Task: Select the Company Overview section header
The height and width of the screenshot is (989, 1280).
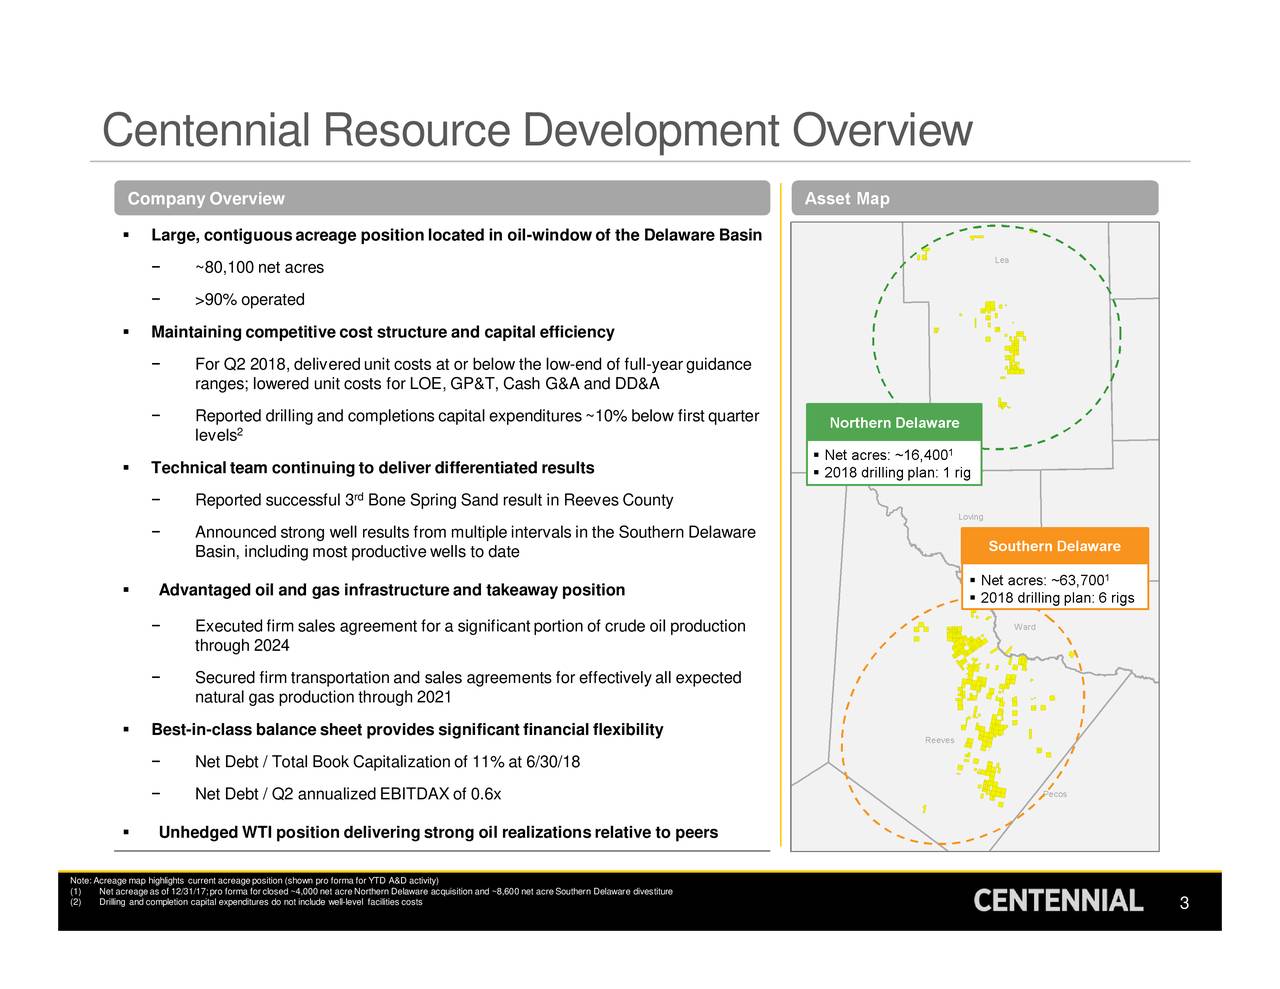Action: pos(442,198)
